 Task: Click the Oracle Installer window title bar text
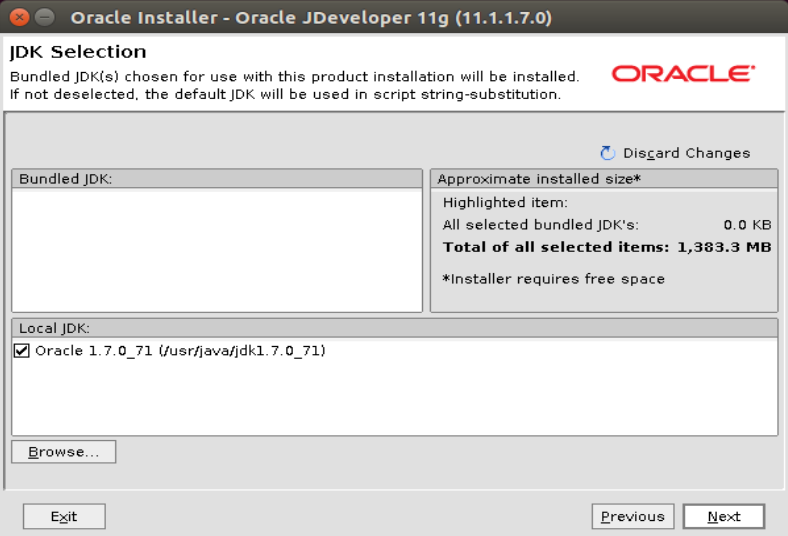tap(311, 18)
